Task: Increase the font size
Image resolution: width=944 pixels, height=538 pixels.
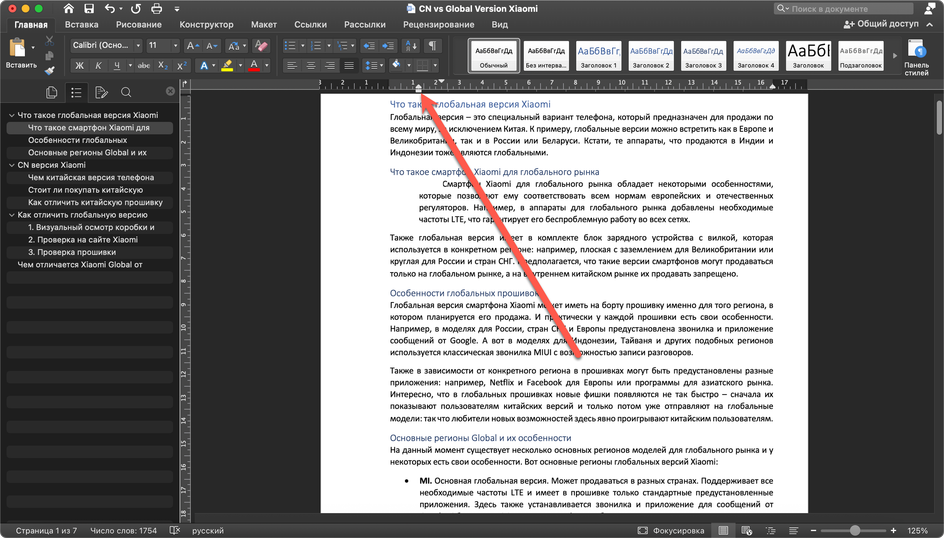Action: click(193, 46)
